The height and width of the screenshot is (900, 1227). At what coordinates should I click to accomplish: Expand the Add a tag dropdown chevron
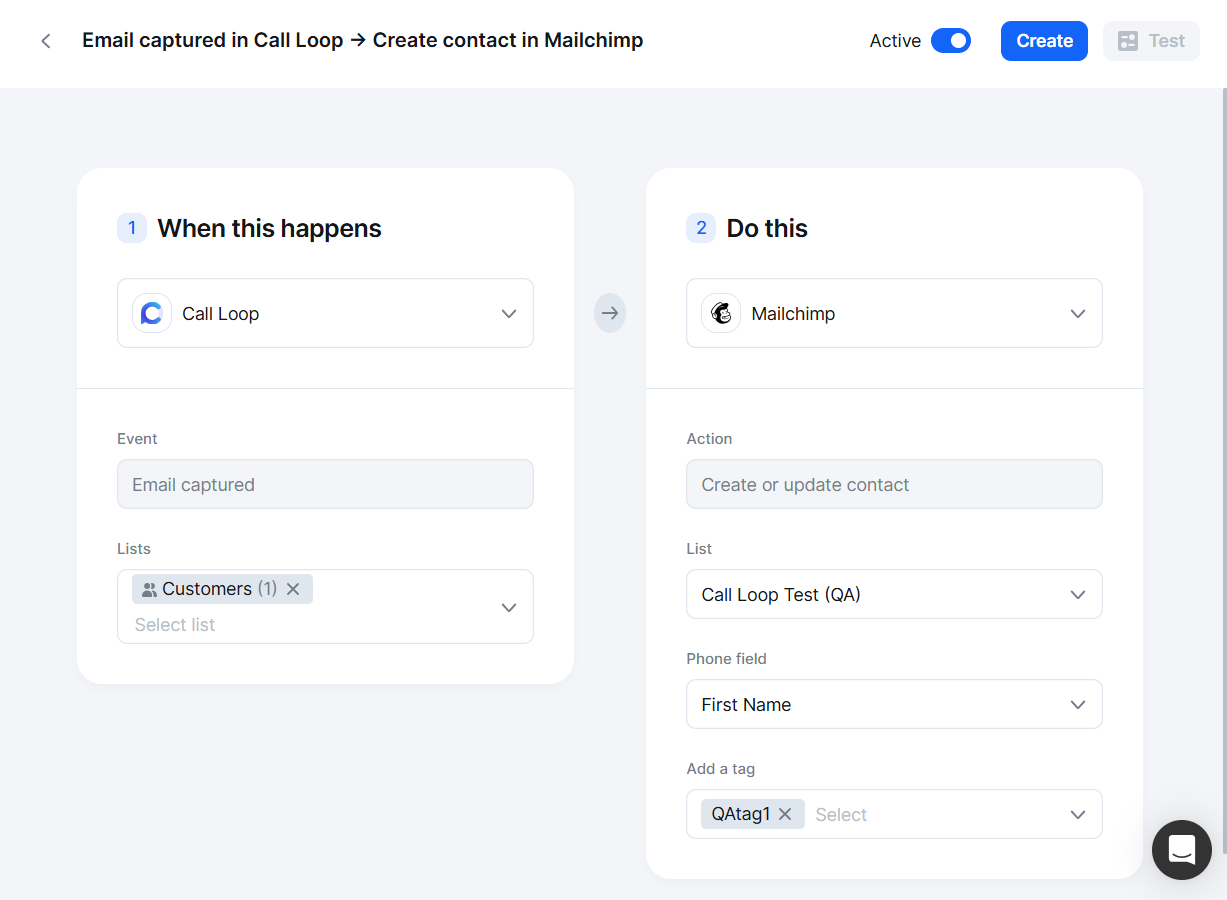click(x=1078, y=814)
